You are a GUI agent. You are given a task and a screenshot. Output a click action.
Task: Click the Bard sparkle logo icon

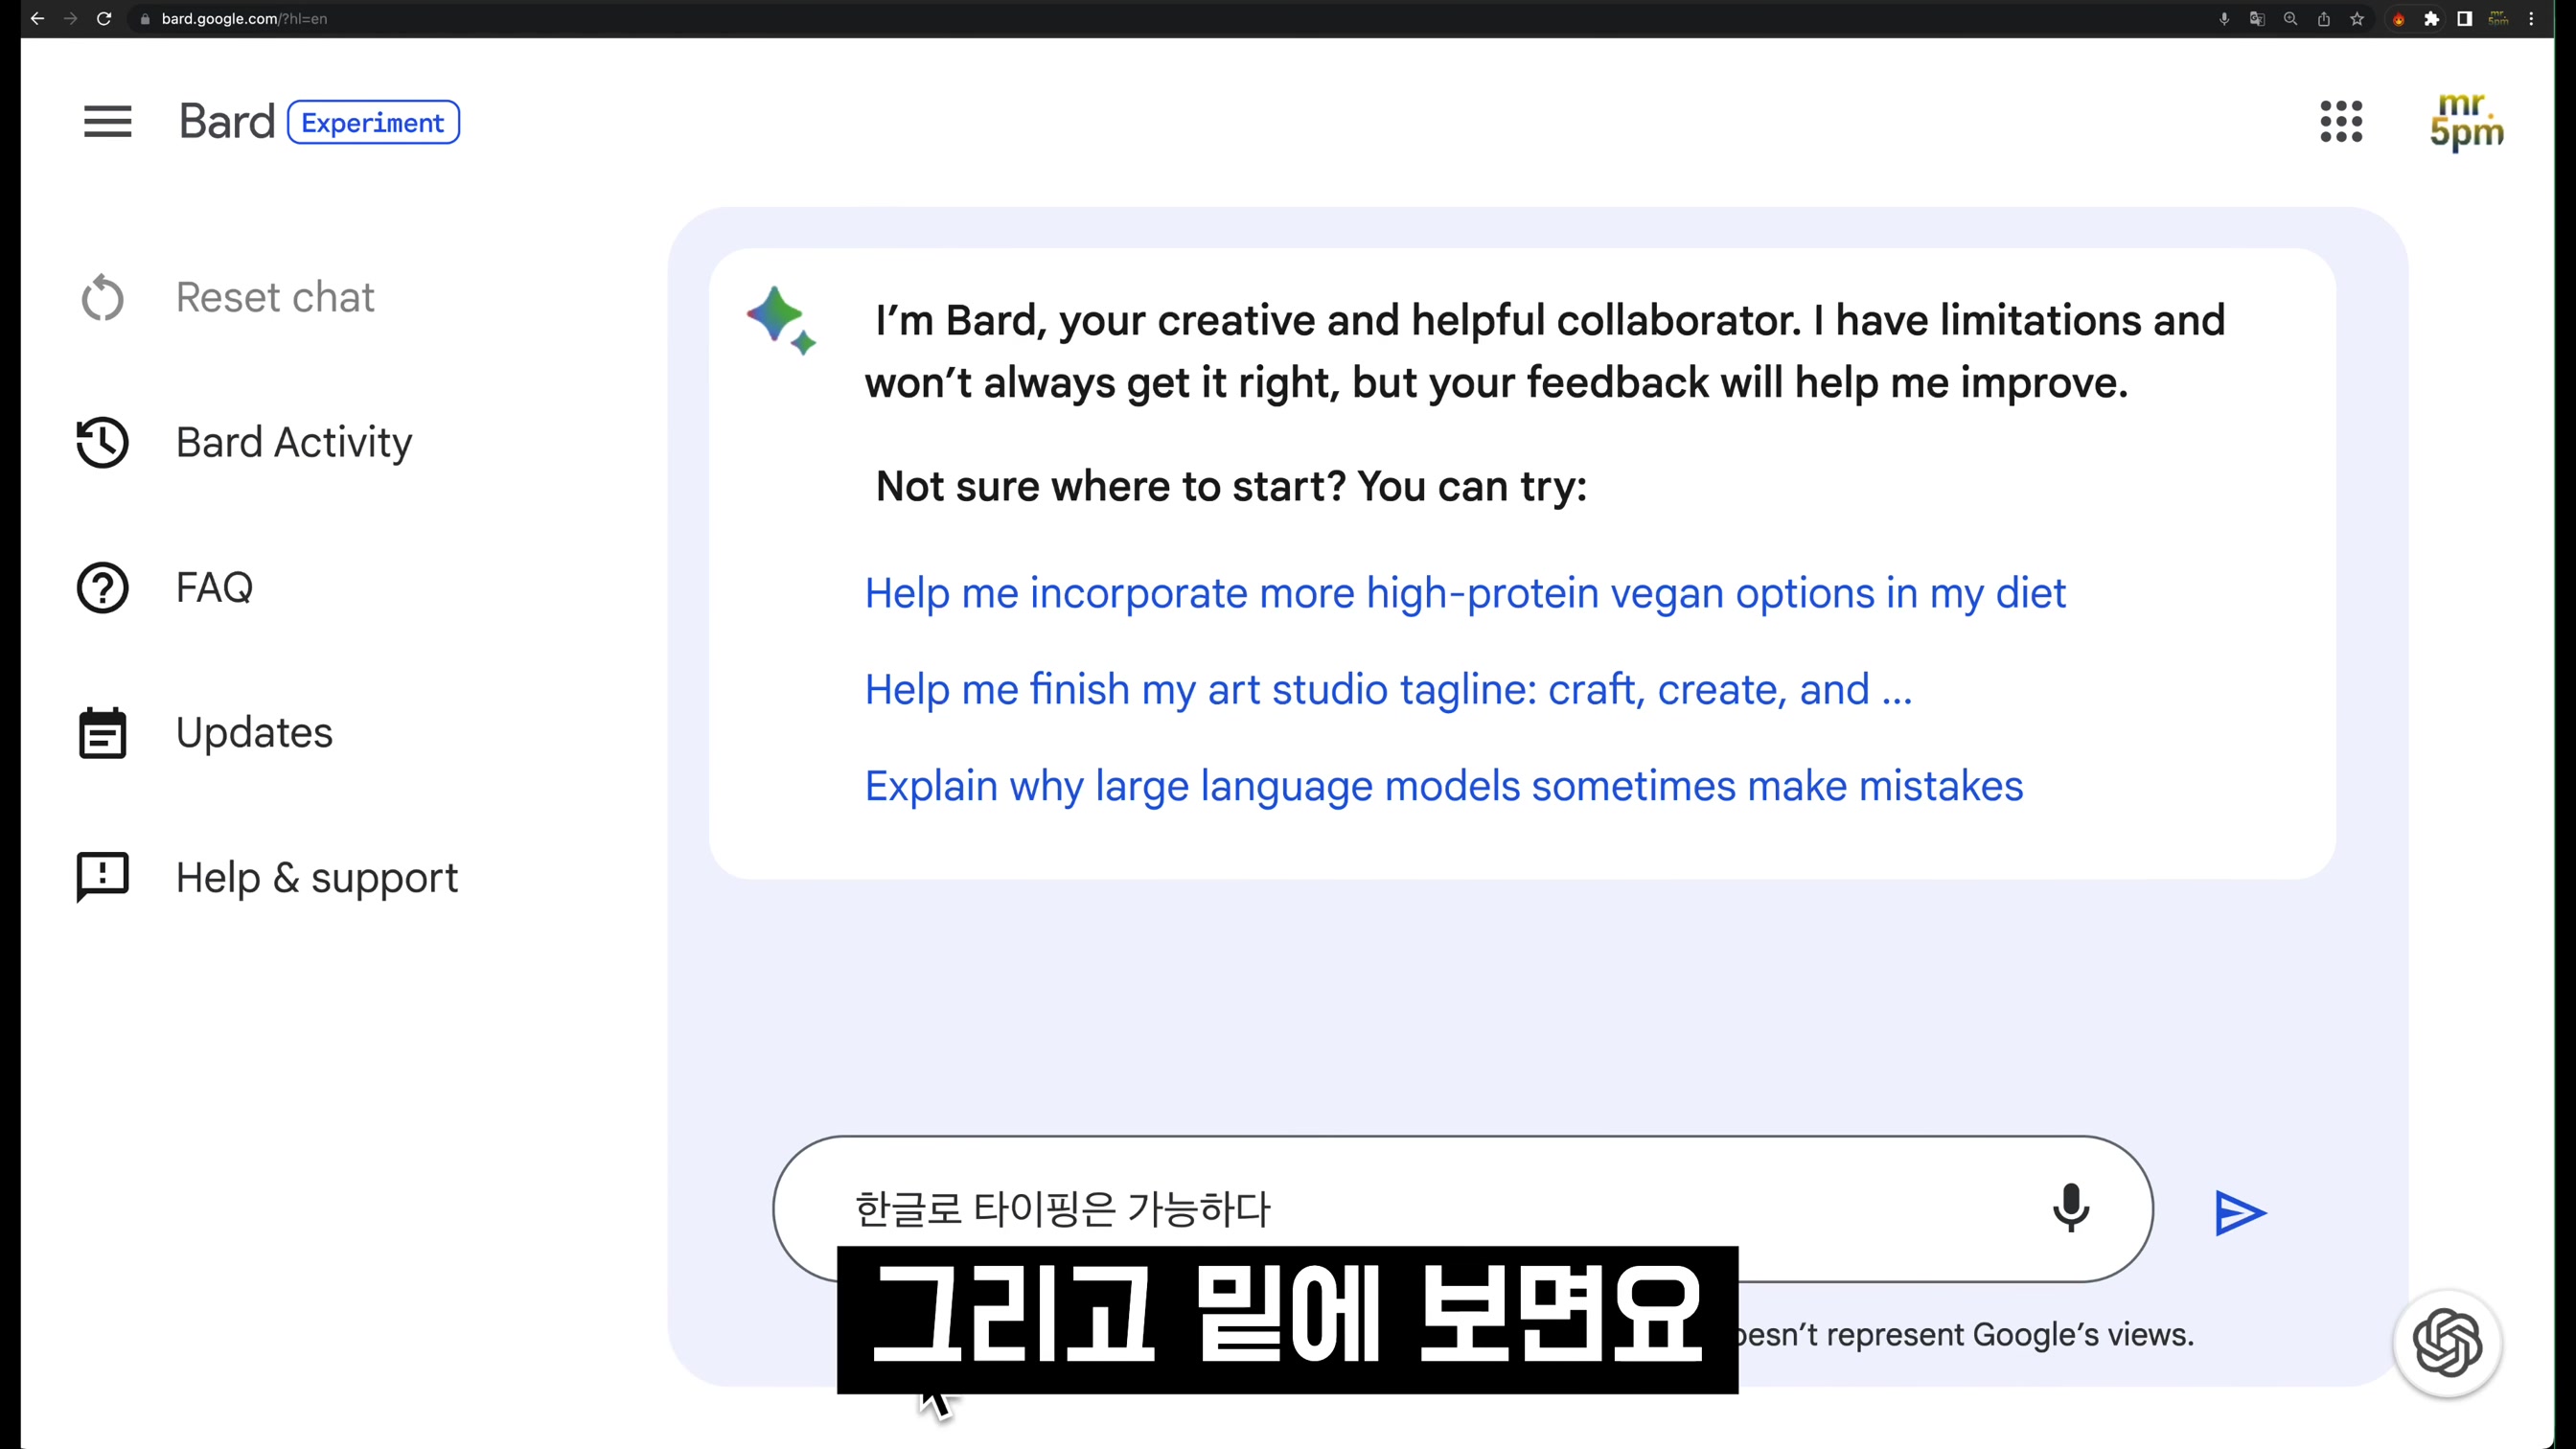(781, 320)
